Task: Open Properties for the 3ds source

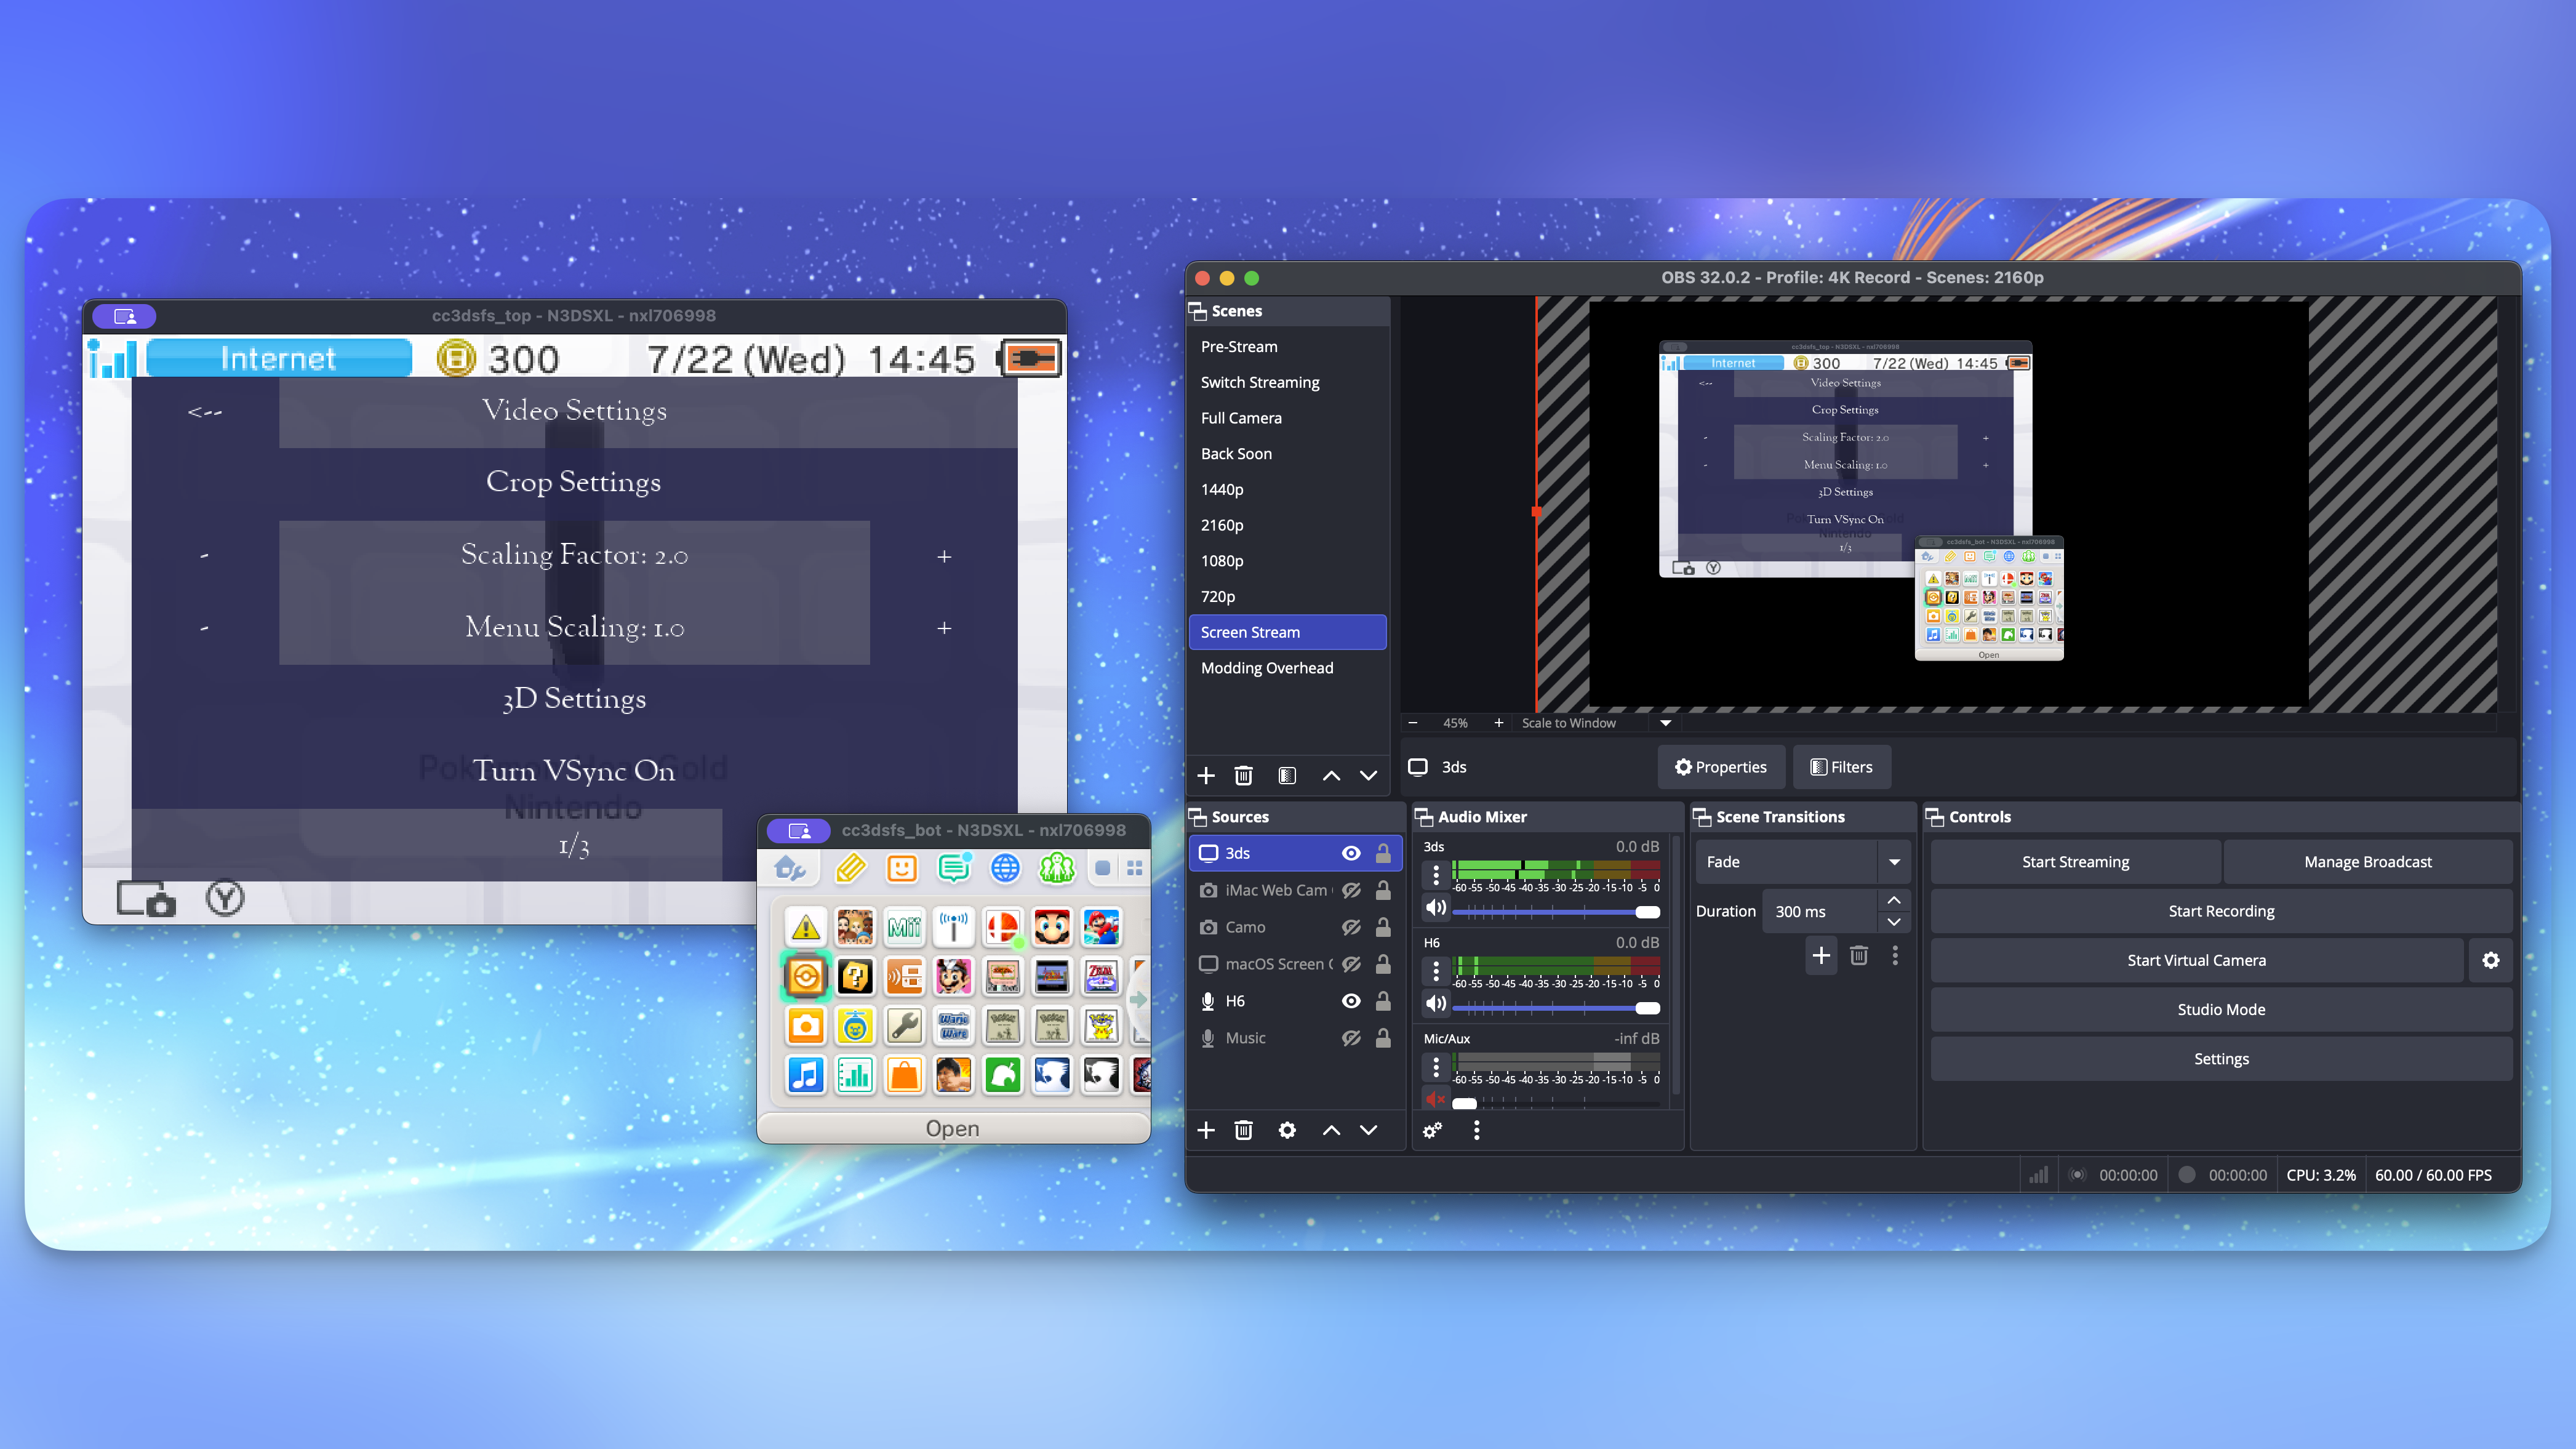Action: click(1721, 767)
